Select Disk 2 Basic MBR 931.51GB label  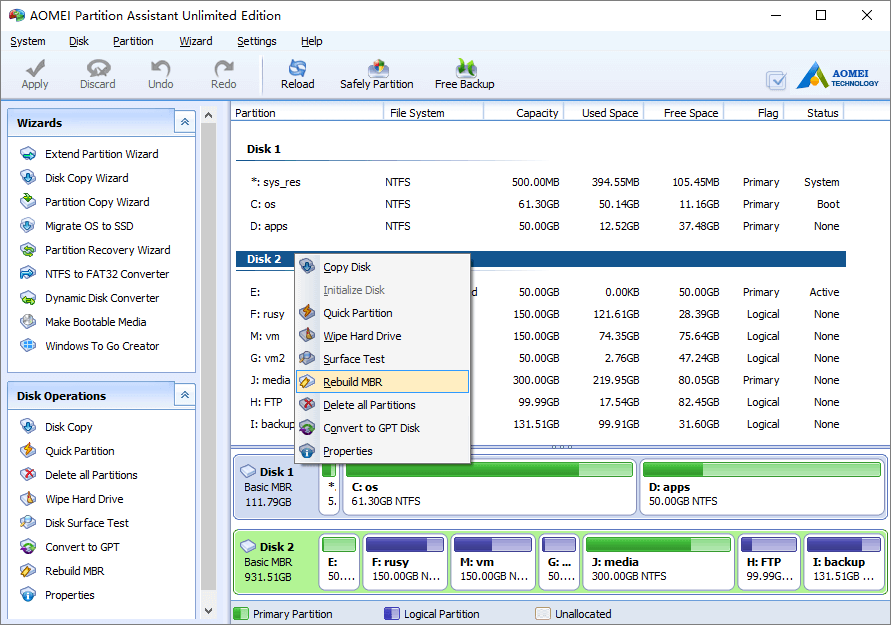(x=276, y=562)
